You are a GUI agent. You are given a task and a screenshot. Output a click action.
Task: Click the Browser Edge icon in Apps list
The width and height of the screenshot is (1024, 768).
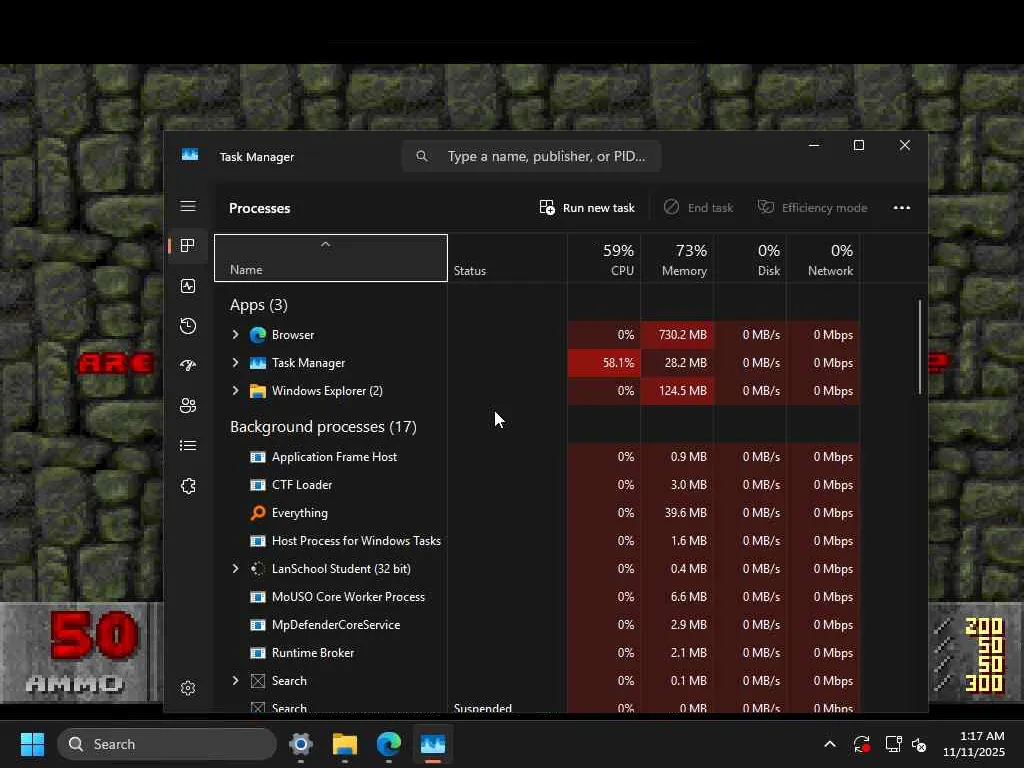click(x=258, y=335)
